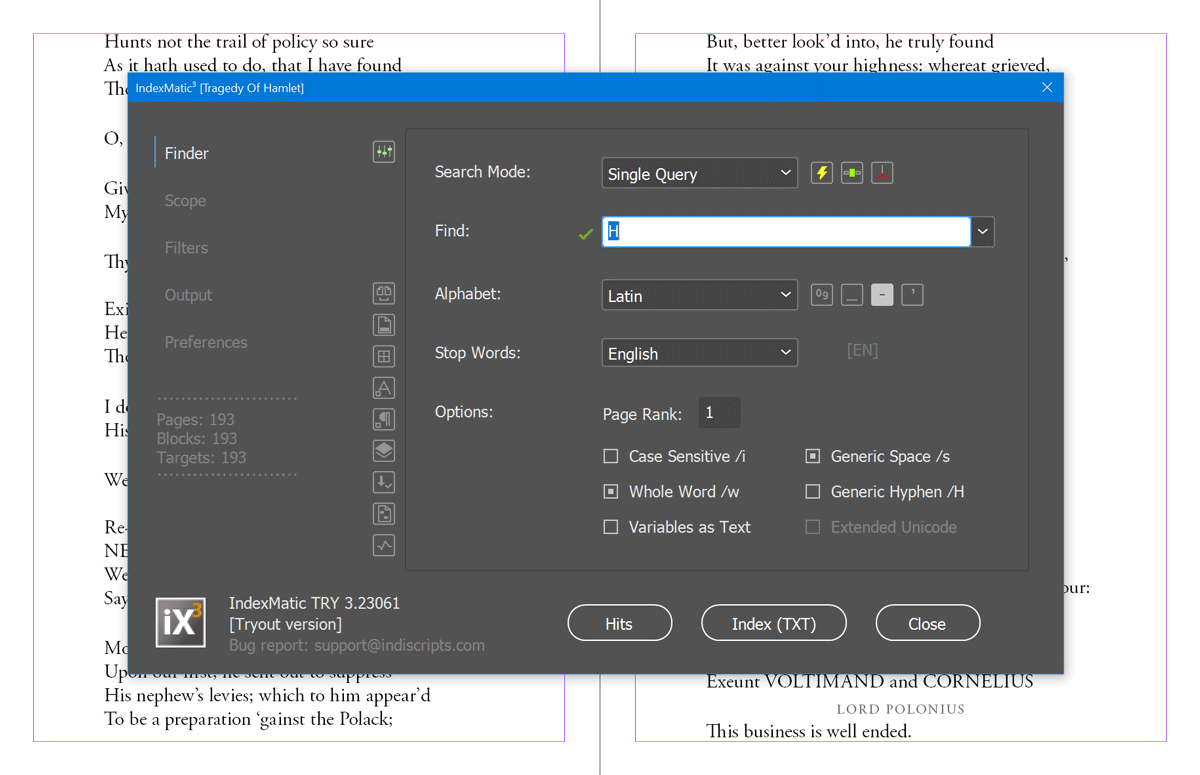
Task: Click 'LORD POLONIUS' in the document page
Action: point(900,709)
